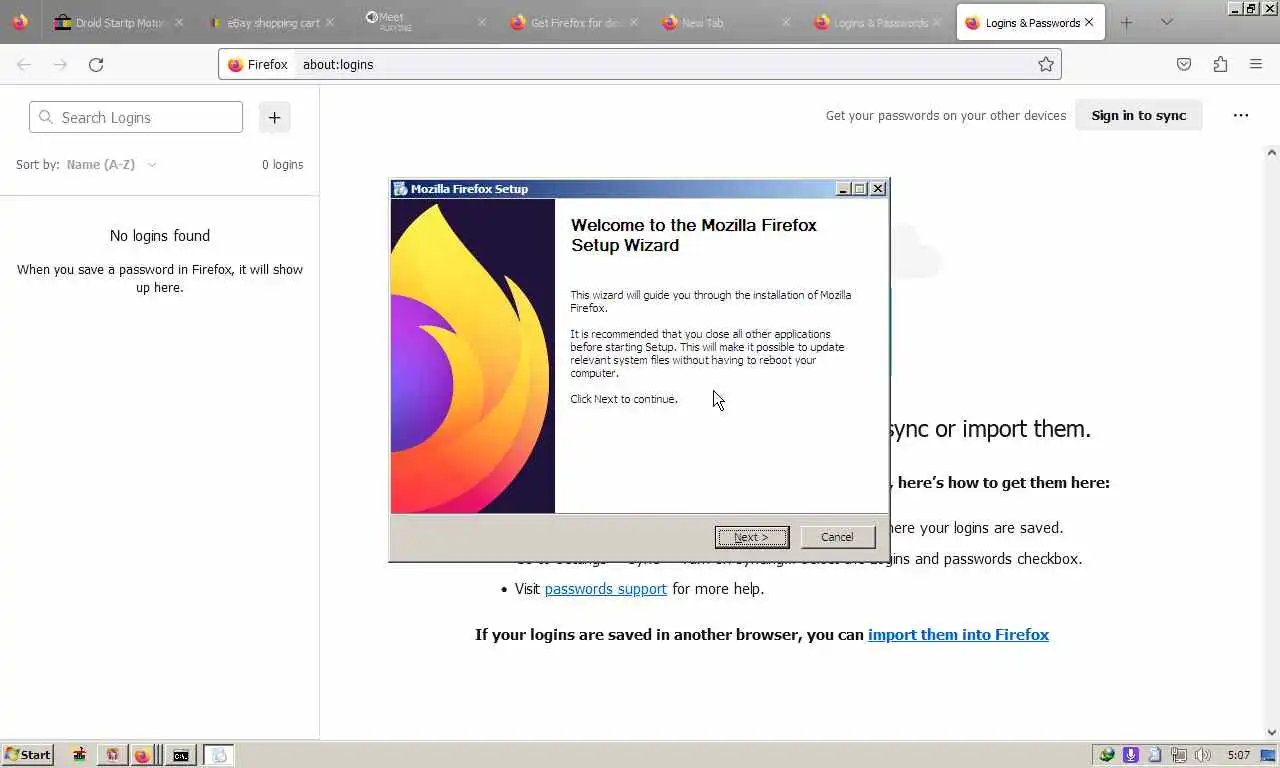This screenshot has height=768, width=1280.
Task: Open the list all tabs dropdown
Action: click(x=1166, y=22)
